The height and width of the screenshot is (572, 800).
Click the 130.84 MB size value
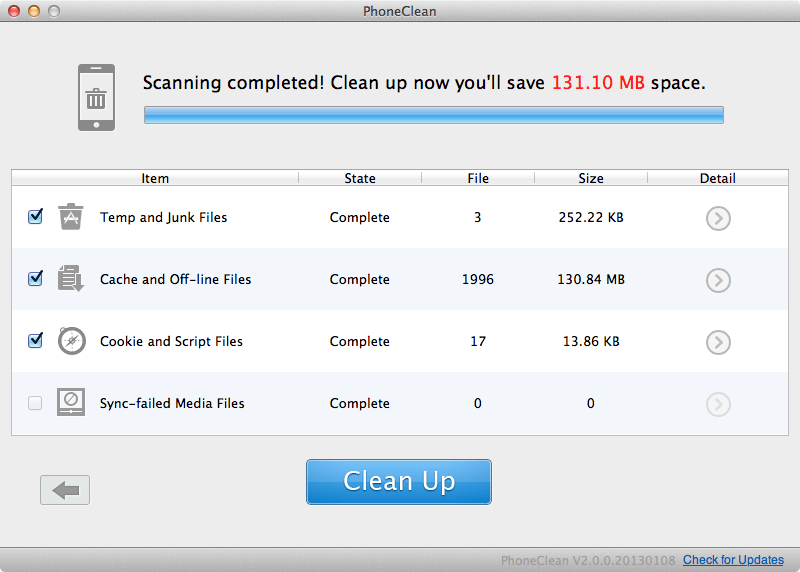pos(591,279)
